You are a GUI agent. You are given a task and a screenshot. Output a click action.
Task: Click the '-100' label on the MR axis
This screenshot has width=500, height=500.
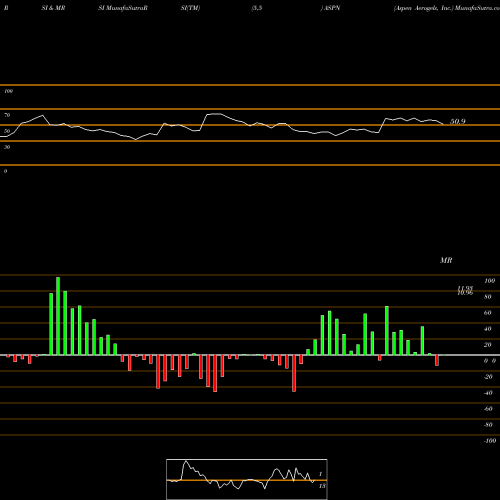490,441
